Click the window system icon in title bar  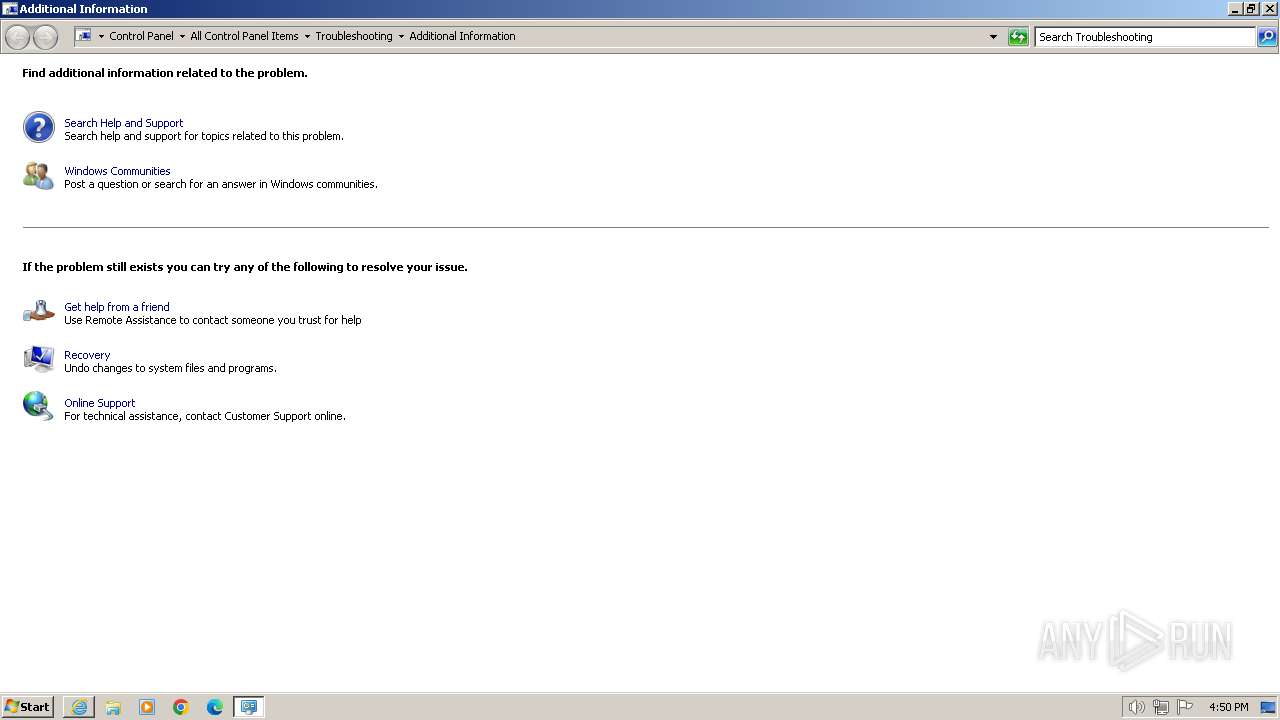pos(10,9)
